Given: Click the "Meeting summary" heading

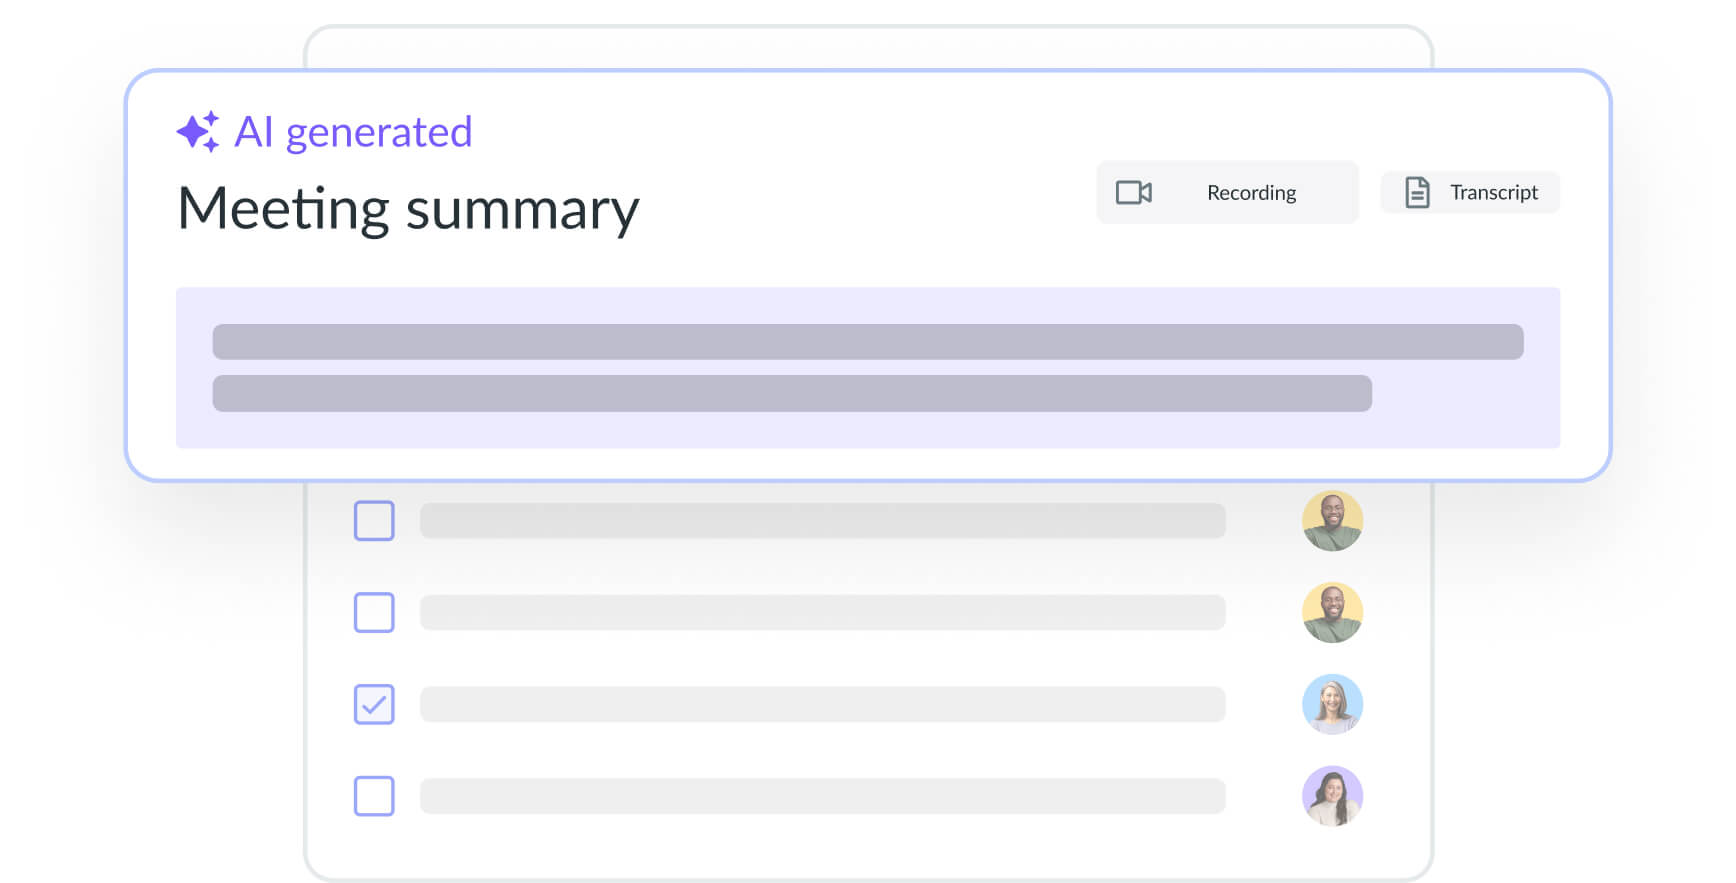Looking at the screenshot, I should pyautogui.click(x=408, y=209).
